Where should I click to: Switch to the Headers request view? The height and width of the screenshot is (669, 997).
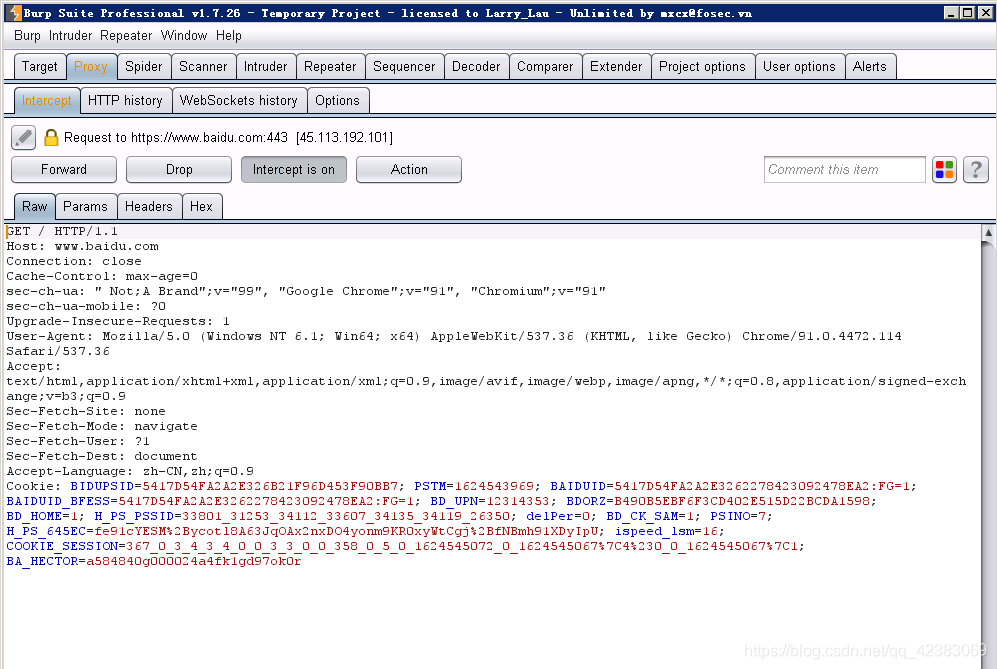(148, 207)
